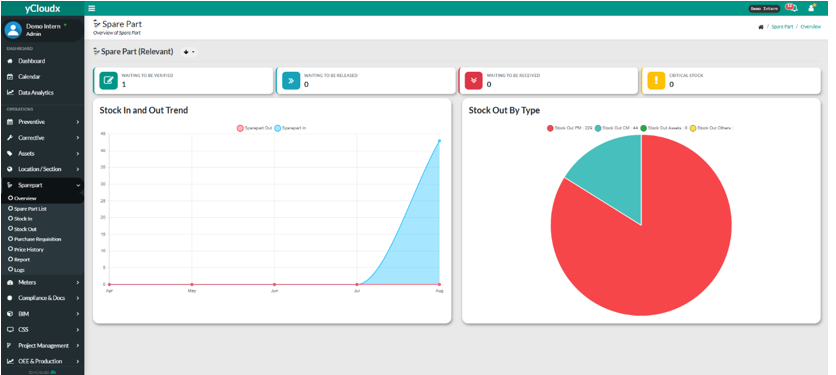Toggle the hamburger sidebar menu
This screenshot has width=836, height=375.
pyautogui.click(x=92, y=8)
